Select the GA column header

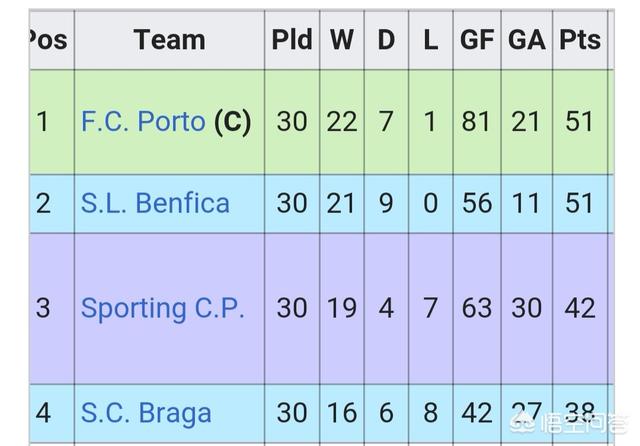(x=527, y=40)
